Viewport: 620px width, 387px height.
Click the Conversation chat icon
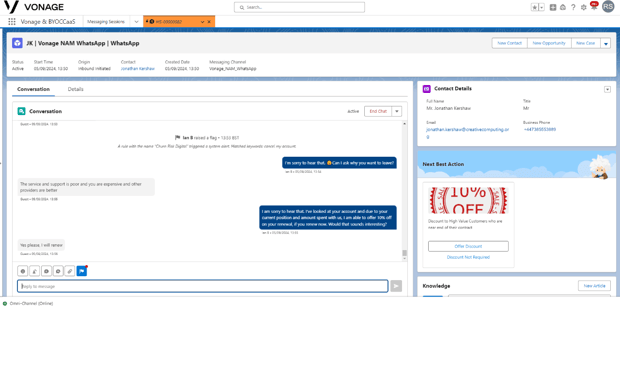click(21, 111)
